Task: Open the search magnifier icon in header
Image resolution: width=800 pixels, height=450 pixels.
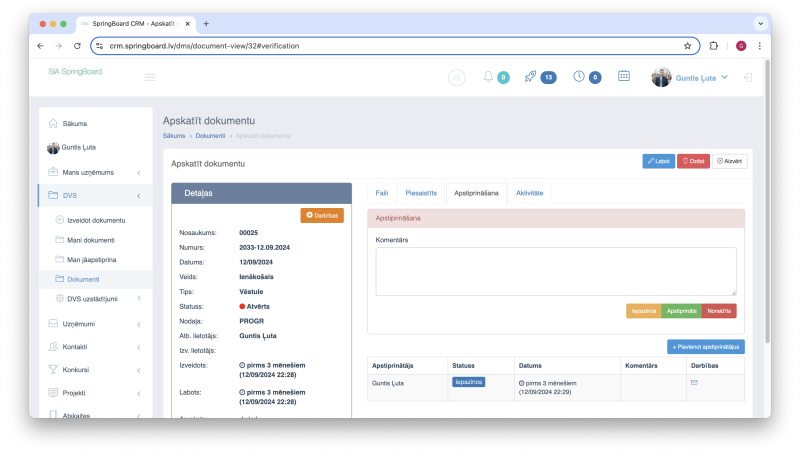Action: coord(456,78)
